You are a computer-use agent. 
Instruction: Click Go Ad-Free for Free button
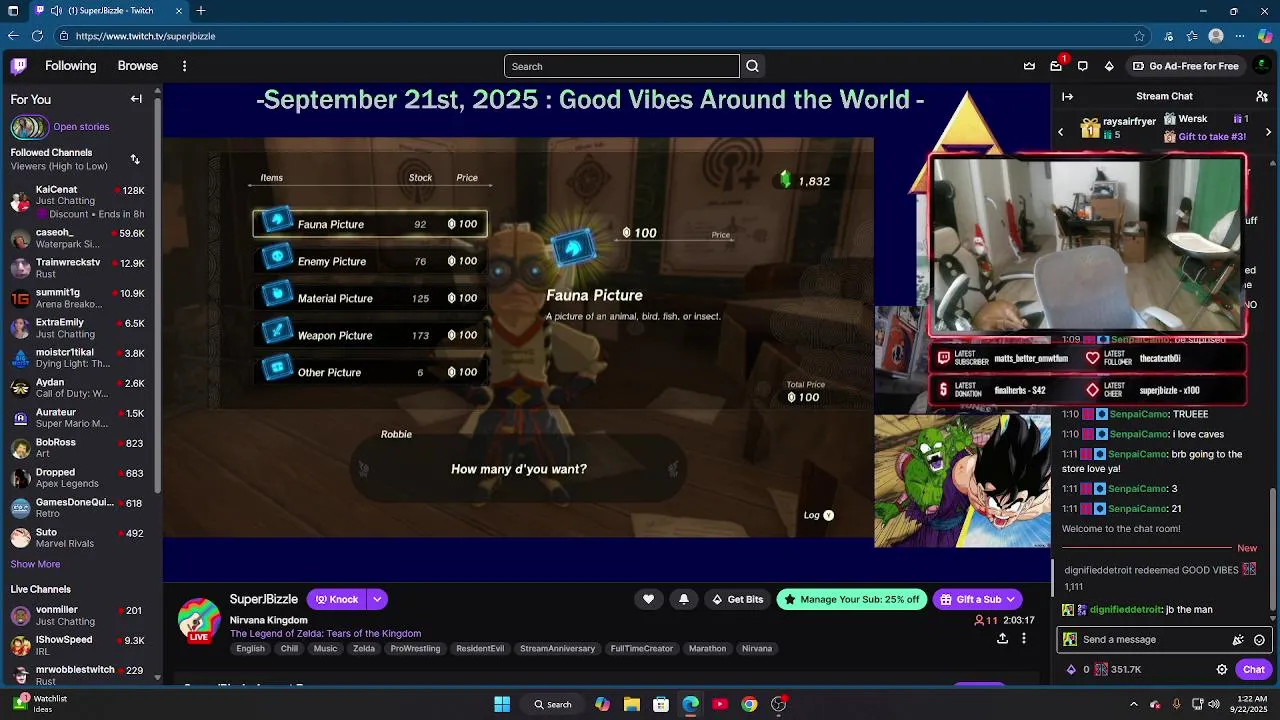[1185, 66]
